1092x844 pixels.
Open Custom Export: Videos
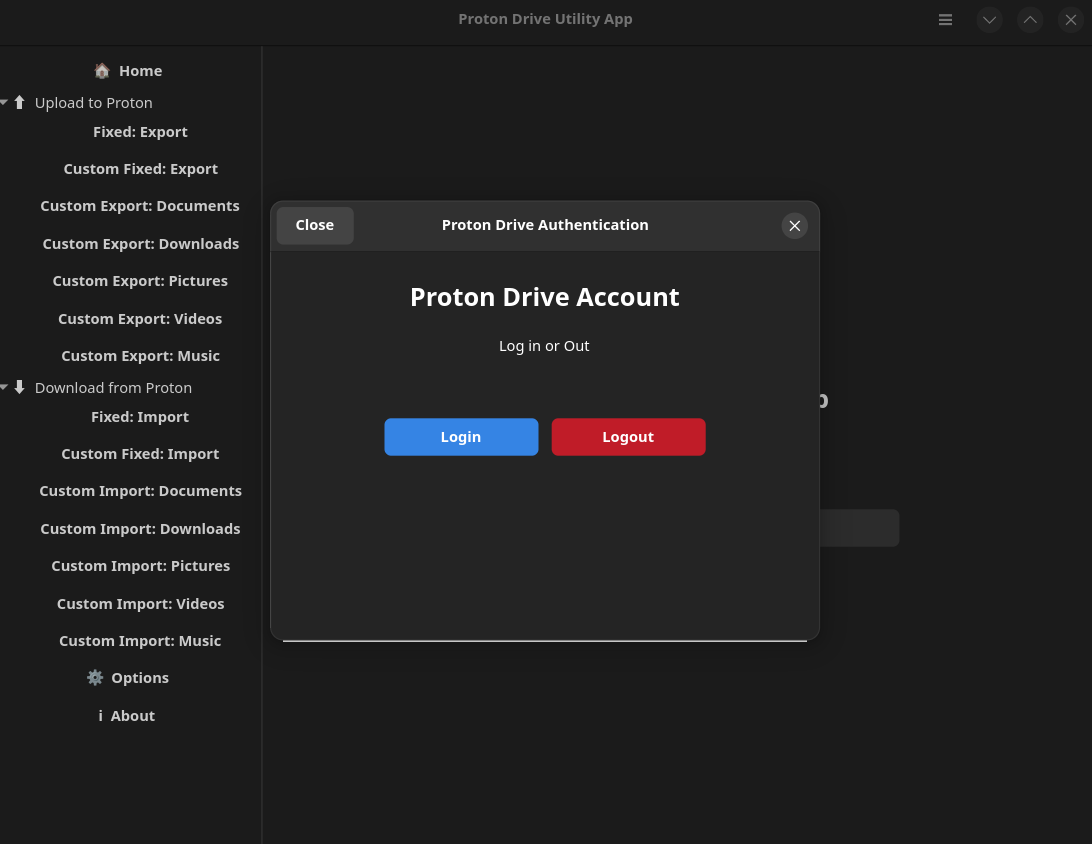tap(140, 318)
